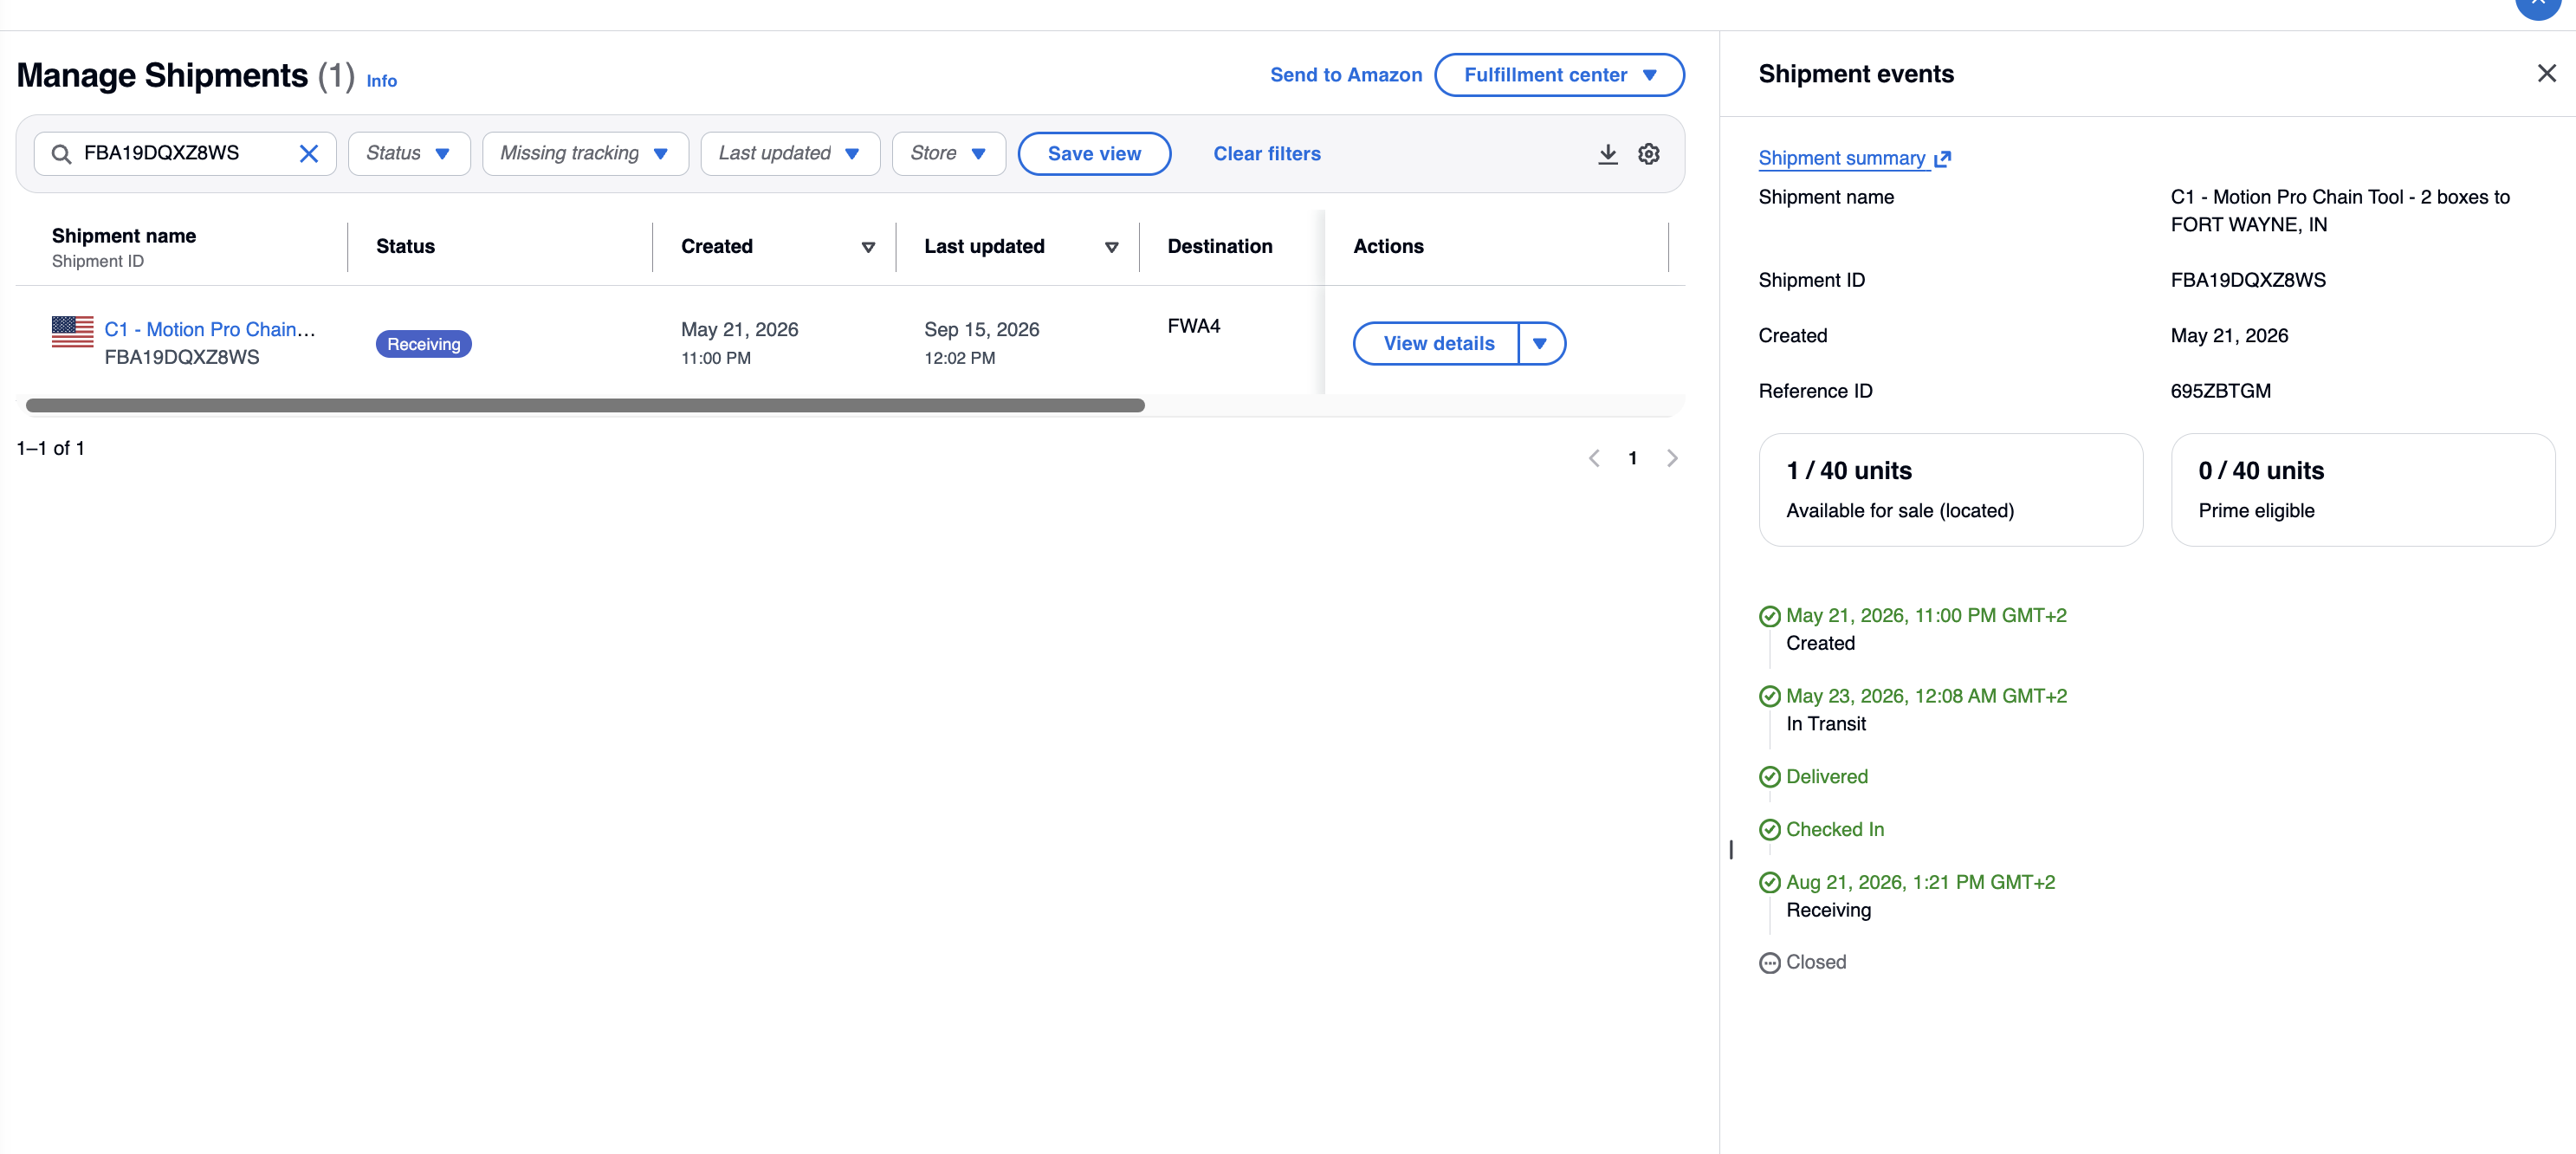Image resolution: width=2576 pixels, height=1154 pixels.
Task: Click the Checked In event check icon
Action: [x=1769, y=830]
